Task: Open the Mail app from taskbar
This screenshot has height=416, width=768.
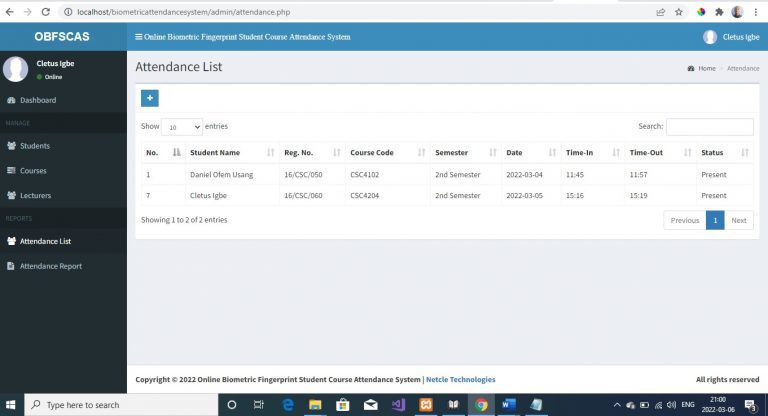Action: pos(371,405)
